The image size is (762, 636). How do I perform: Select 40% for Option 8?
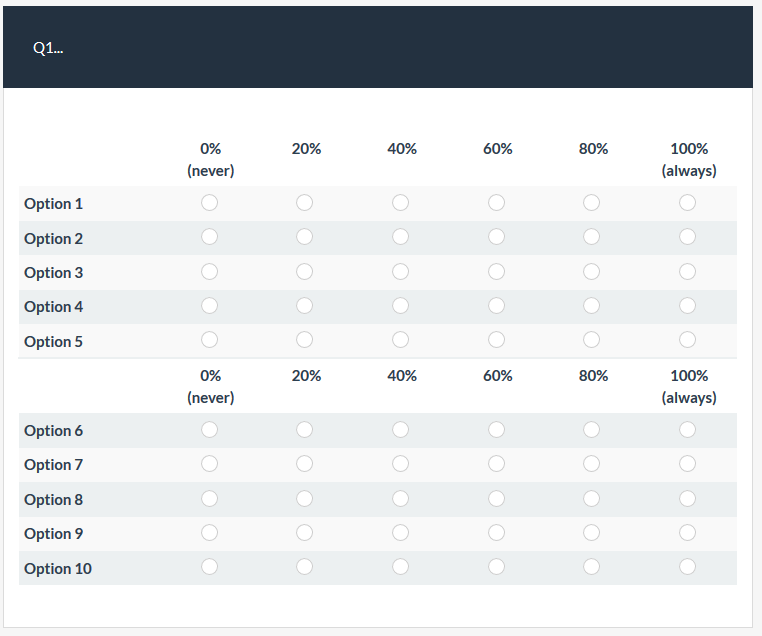click(400, 498)
